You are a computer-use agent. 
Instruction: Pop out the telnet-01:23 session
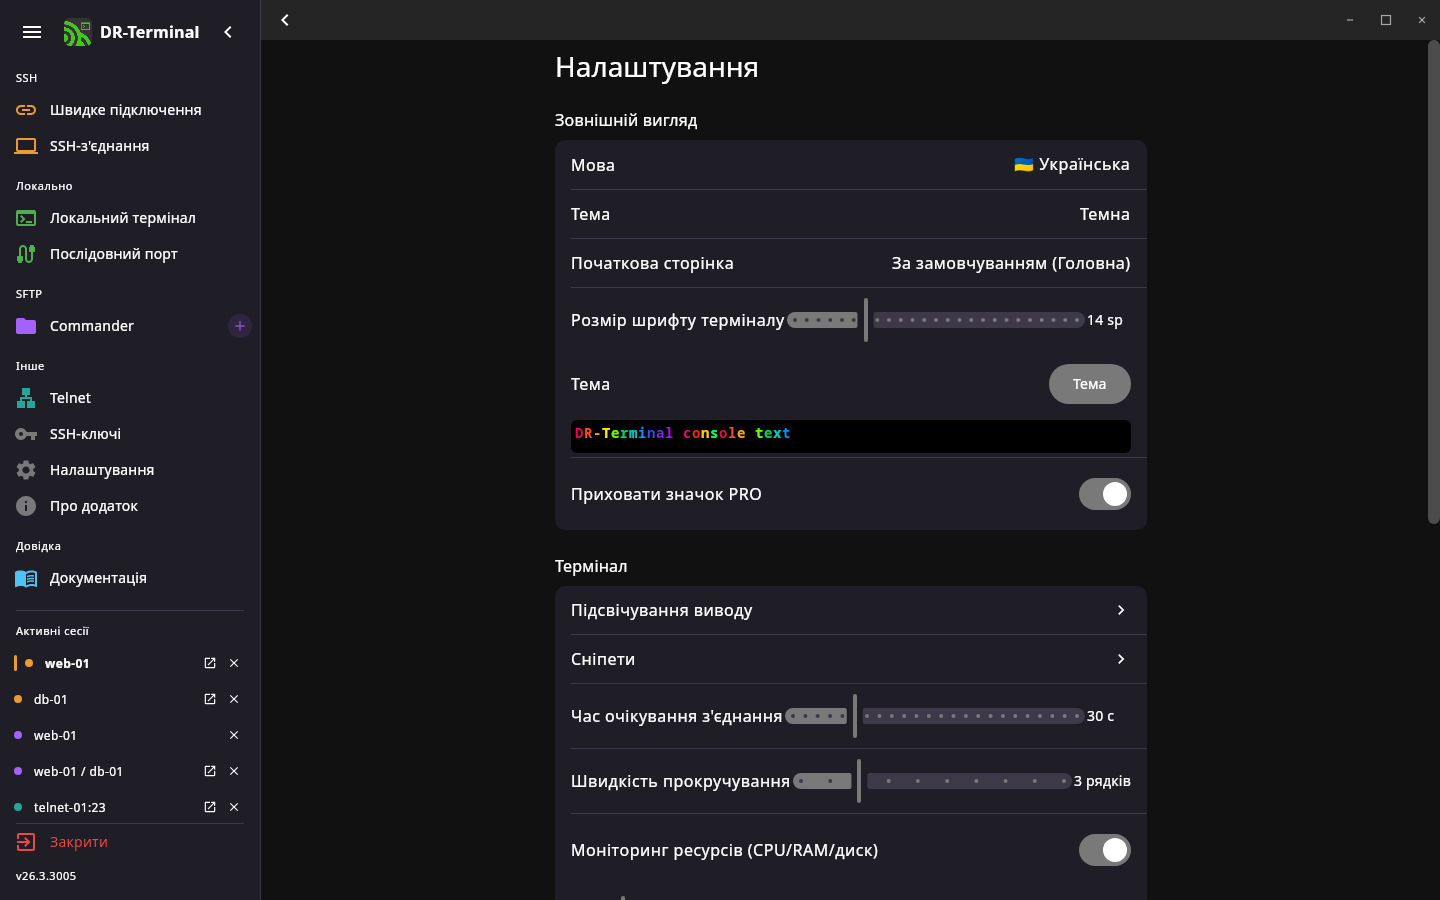[x=210, y=807]
